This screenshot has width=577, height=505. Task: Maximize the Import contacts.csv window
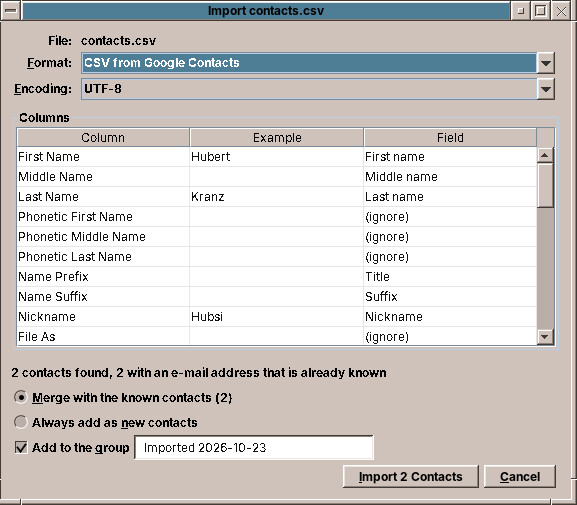coord(540,11)
